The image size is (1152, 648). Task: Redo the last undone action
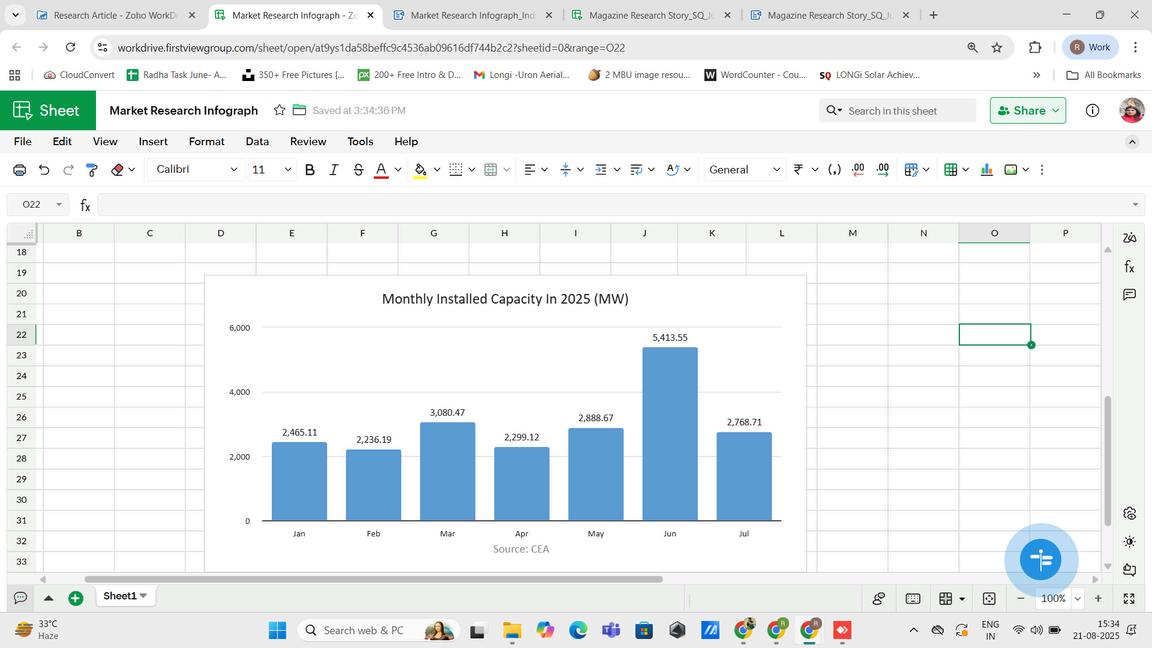click(x=68, y=170)
